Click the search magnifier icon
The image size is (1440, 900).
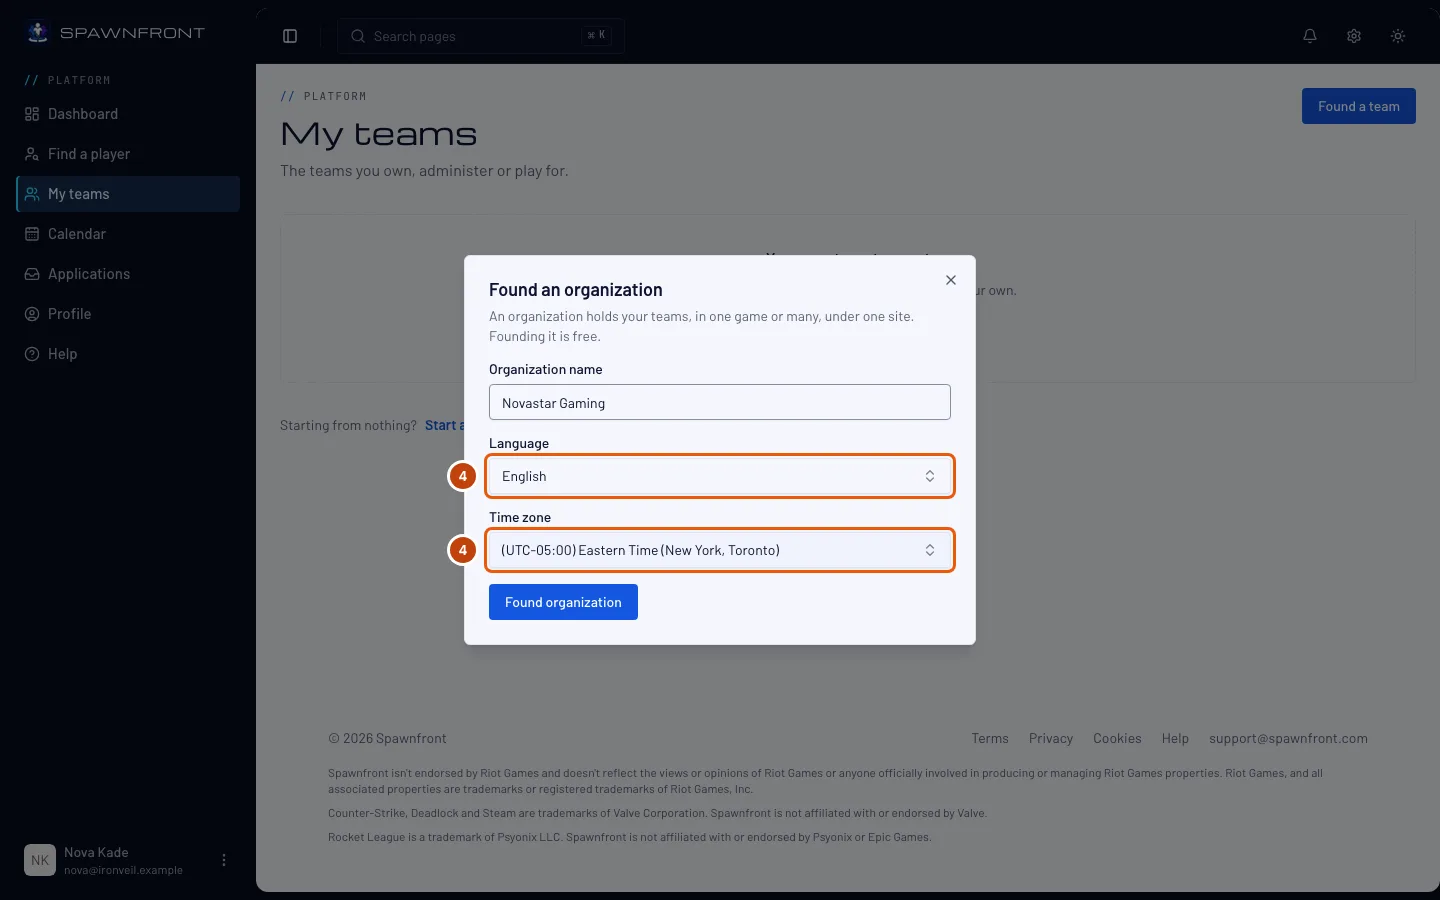click(x=358, y=36)
